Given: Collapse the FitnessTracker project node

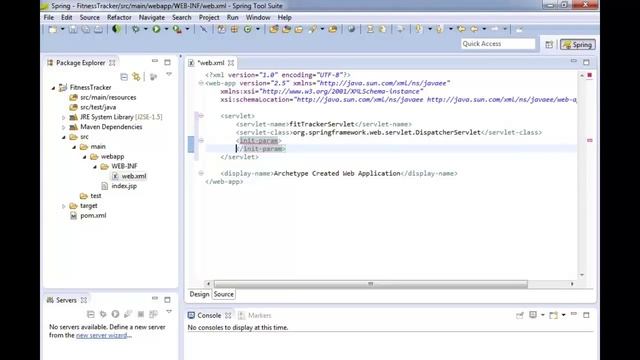Looking at the screenshot, I should pos(53,87).
